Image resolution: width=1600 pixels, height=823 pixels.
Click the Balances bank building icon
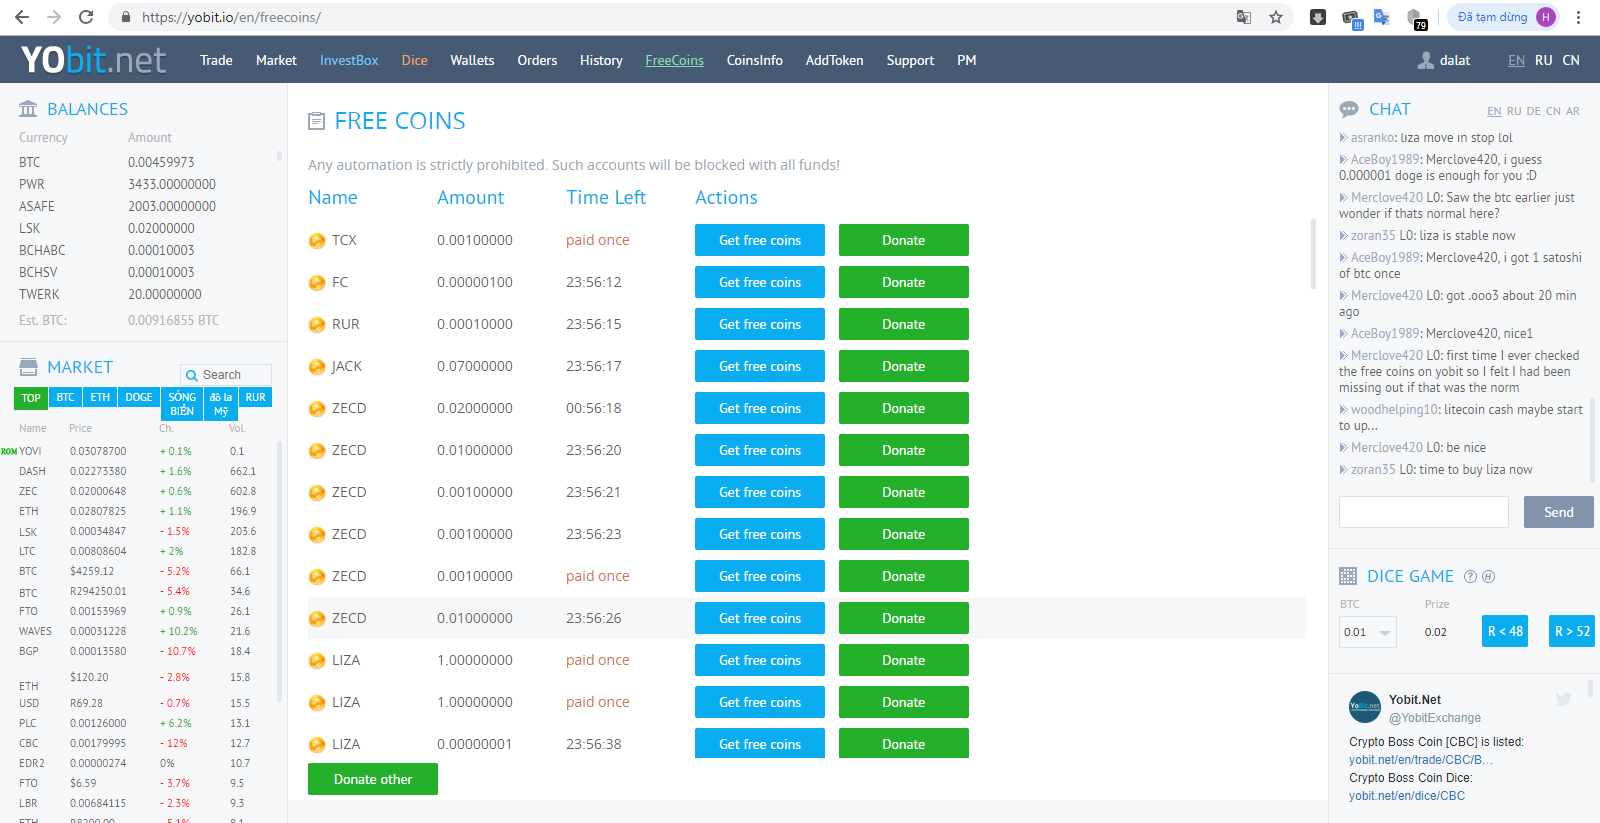point(28,109)
